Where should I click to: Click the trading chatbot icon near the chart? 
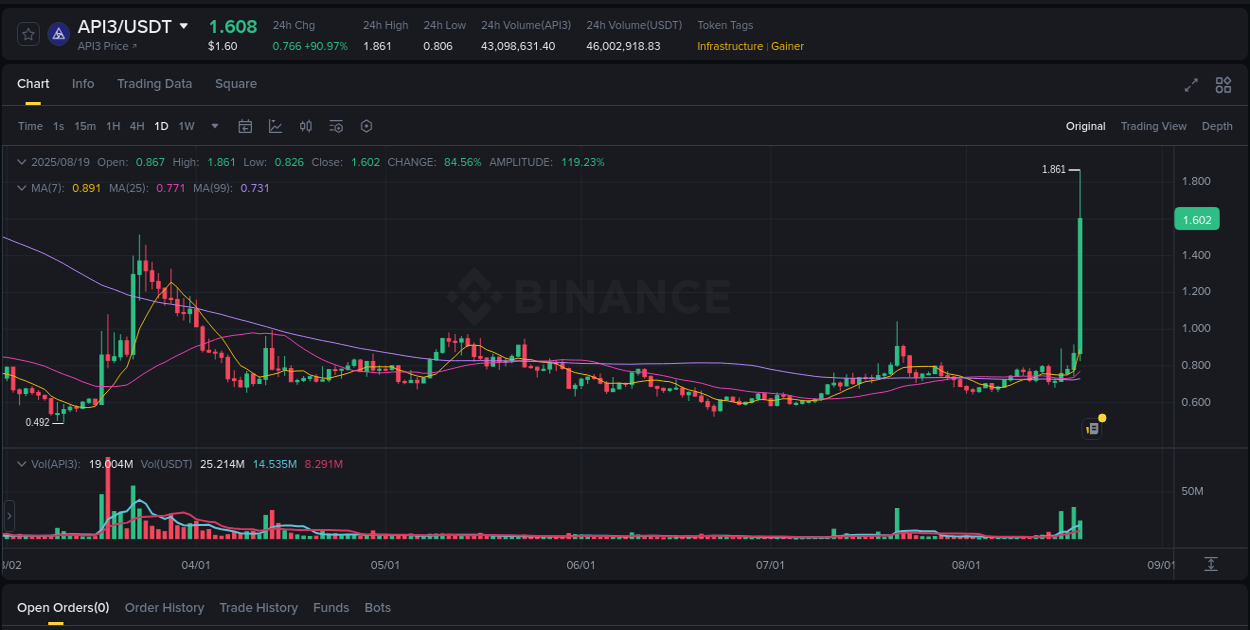[x=1091, y=428]
